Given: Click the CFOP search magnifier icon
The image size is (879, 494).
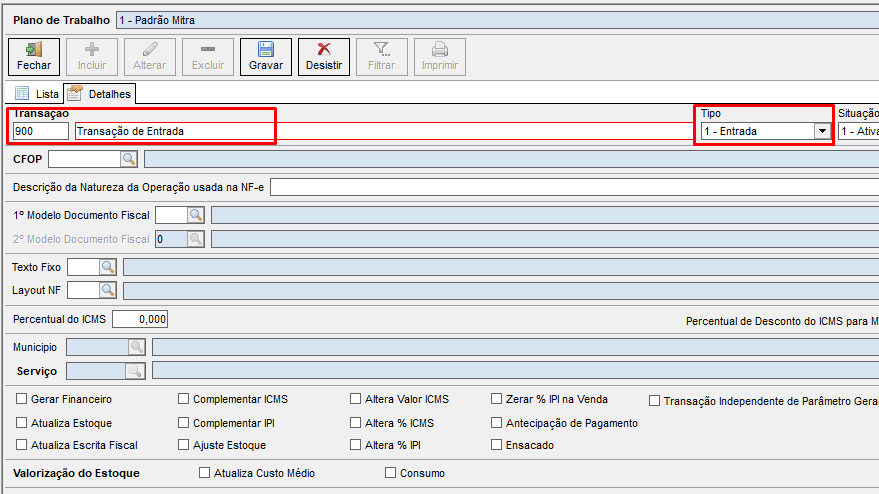Looking at the screenshot, I should click(129, 158).
